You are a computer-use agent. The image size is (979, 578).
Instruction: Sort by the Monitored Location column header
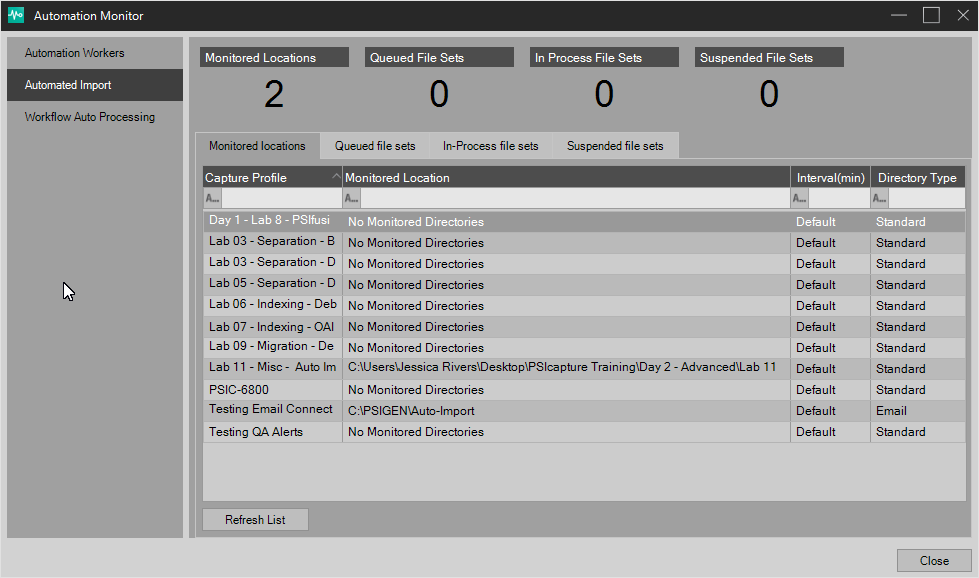pyautogui.click(x=566, y=177)
